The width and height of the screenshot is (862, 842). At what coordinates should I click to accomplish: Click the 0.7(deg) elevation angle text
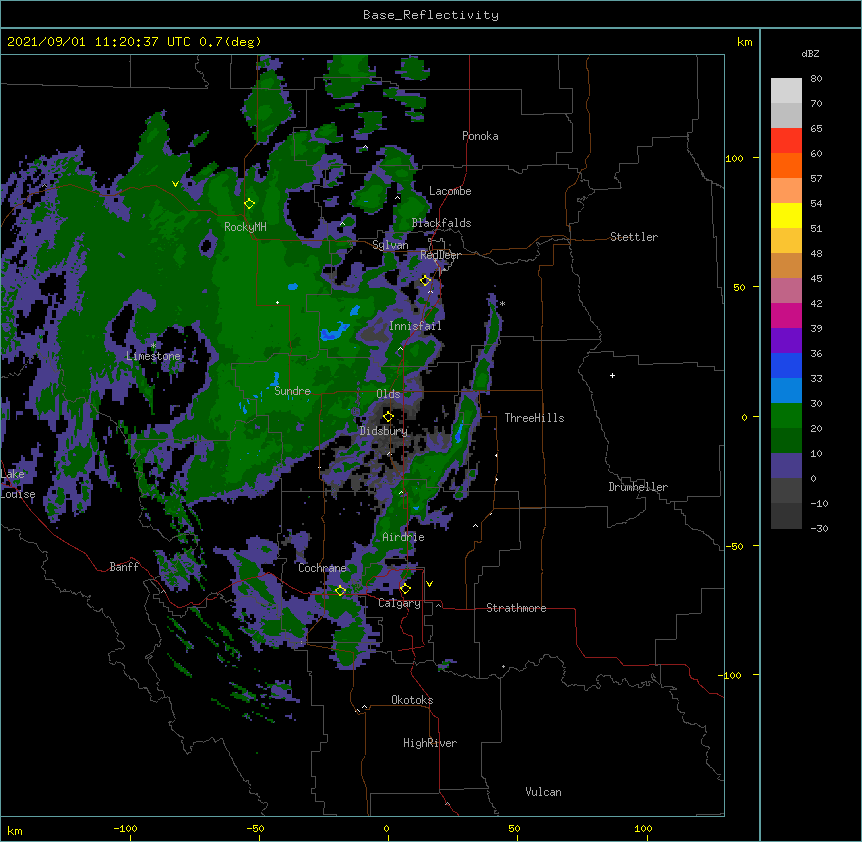(x=230, y=42)
